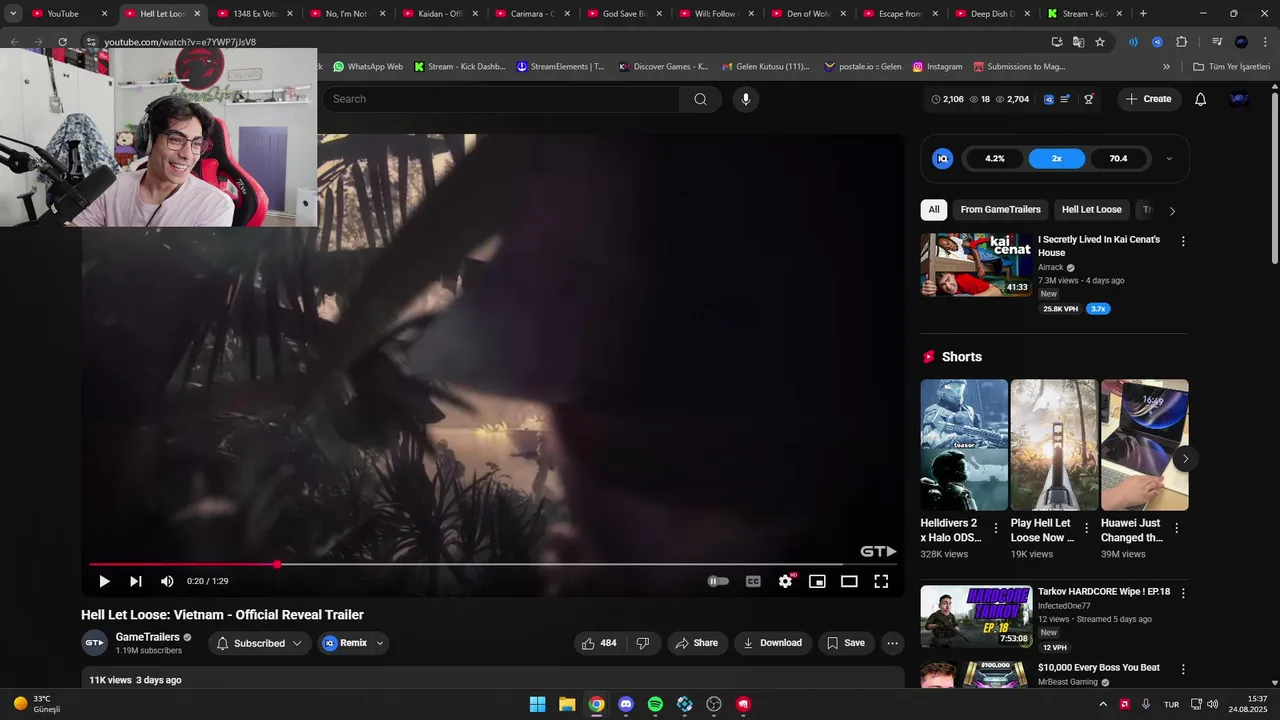Save the video to a playlist
The height and width of the screenshot is (720, 1280).
pos(846,643)
